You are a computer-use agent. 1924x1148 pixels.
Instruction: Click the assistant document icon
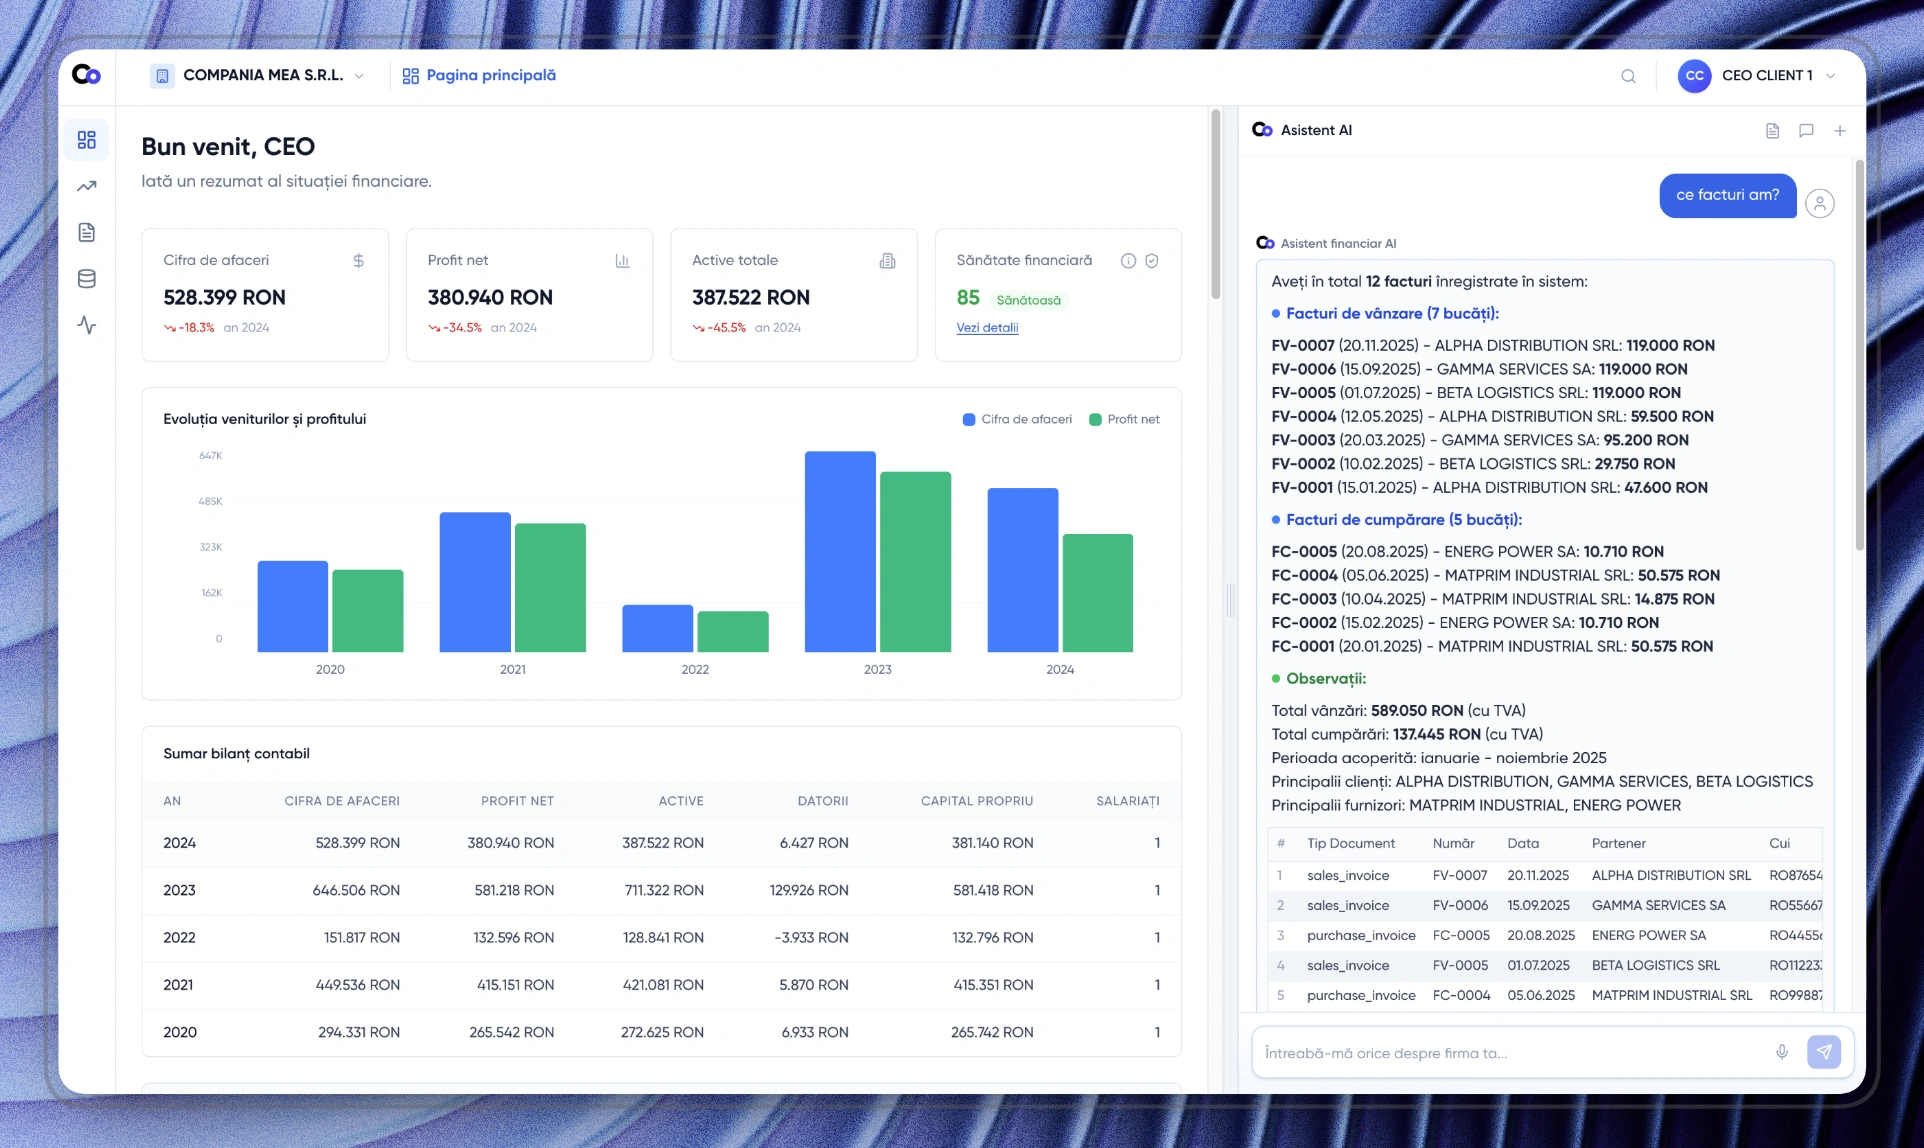click(x=1772, y=130)
